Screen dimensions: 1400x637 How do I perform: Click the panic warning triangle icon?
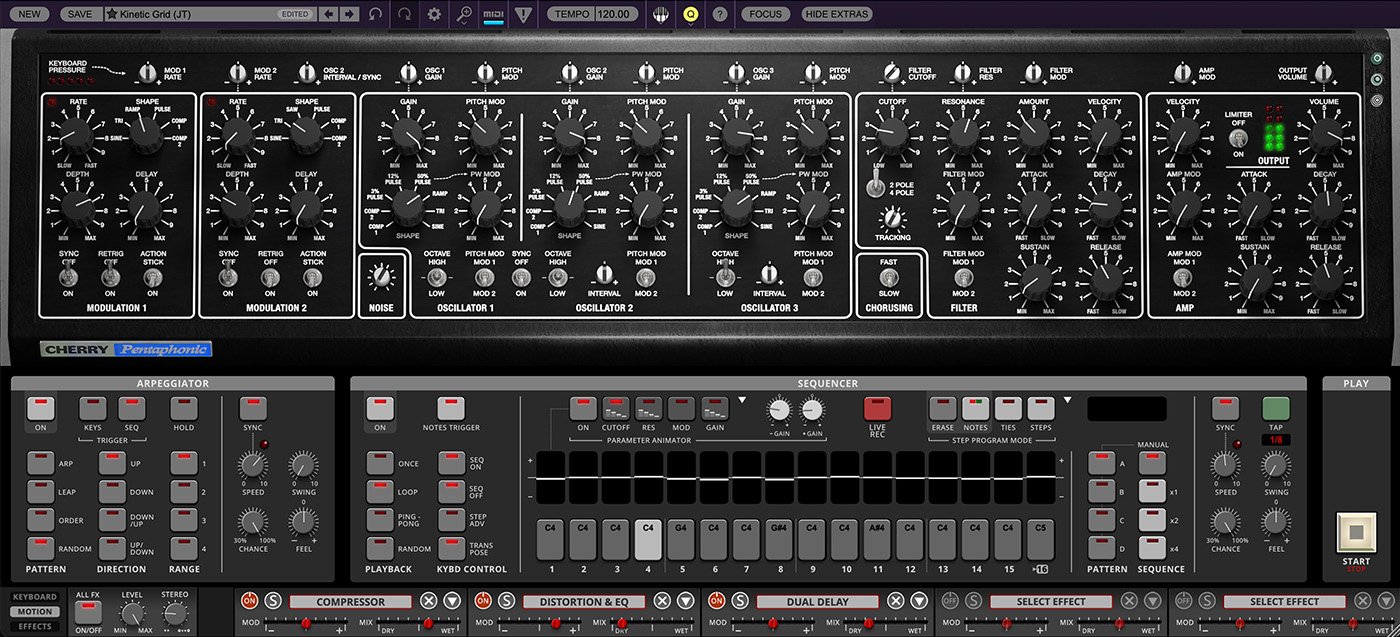(x=524, y=14)
